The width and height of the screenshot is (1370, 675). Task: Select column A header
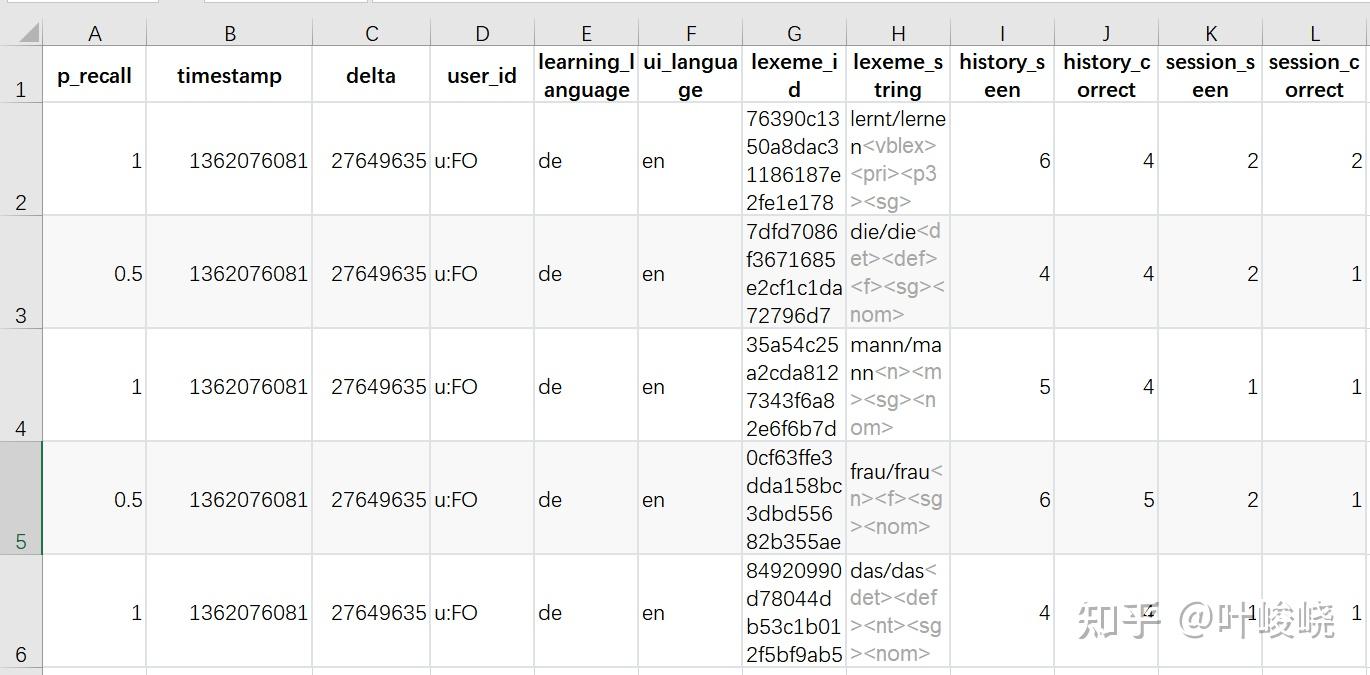[94, 34]
